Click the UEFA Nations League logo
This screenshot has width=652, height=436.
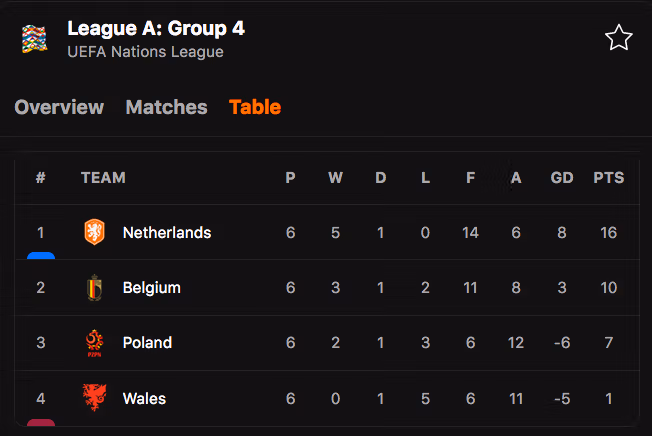[x=34, y=39]
